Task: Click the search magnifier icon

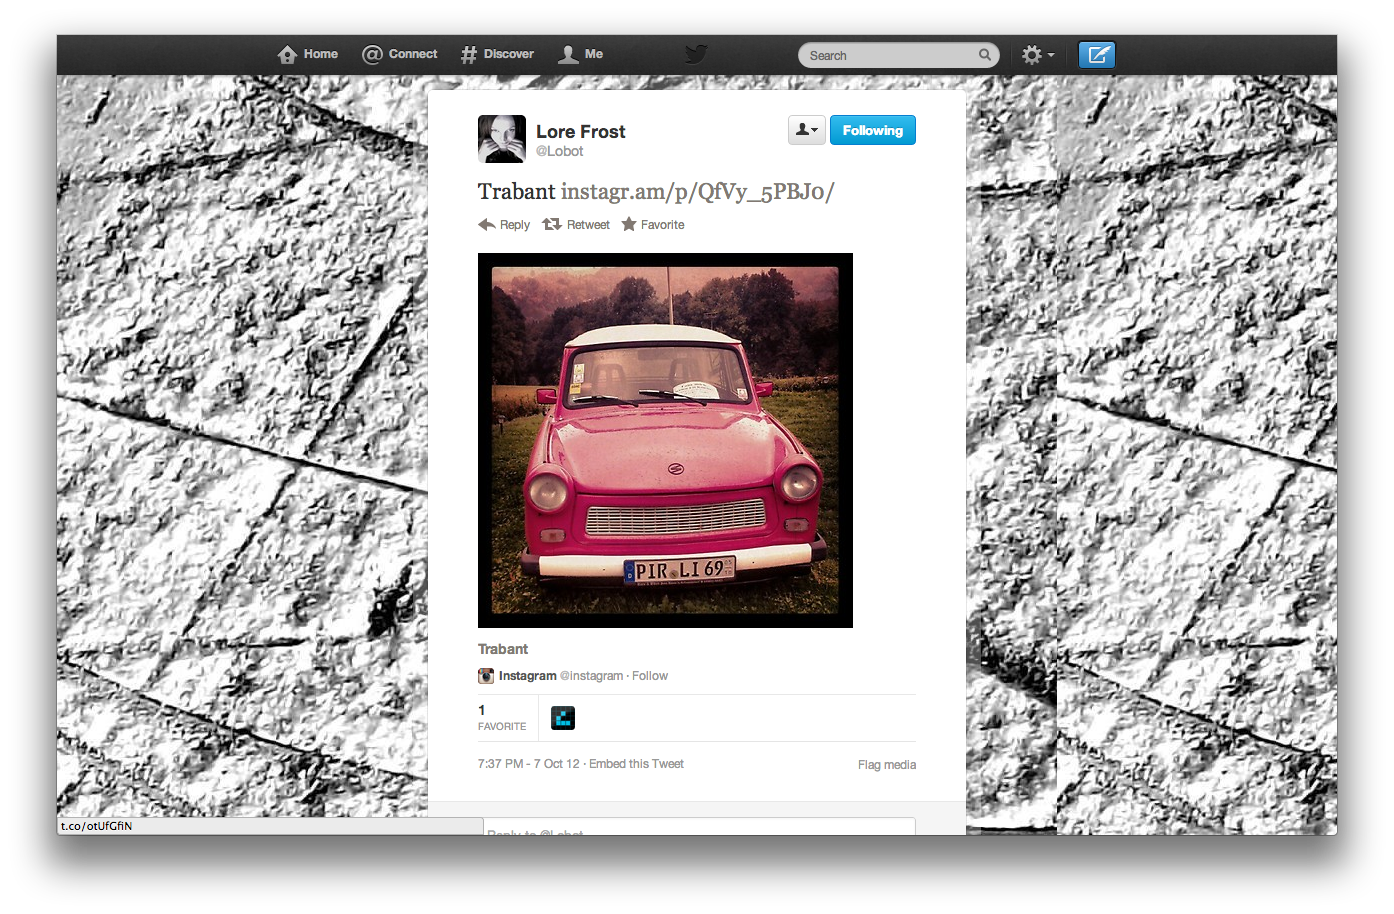Action: pos(984,55)
